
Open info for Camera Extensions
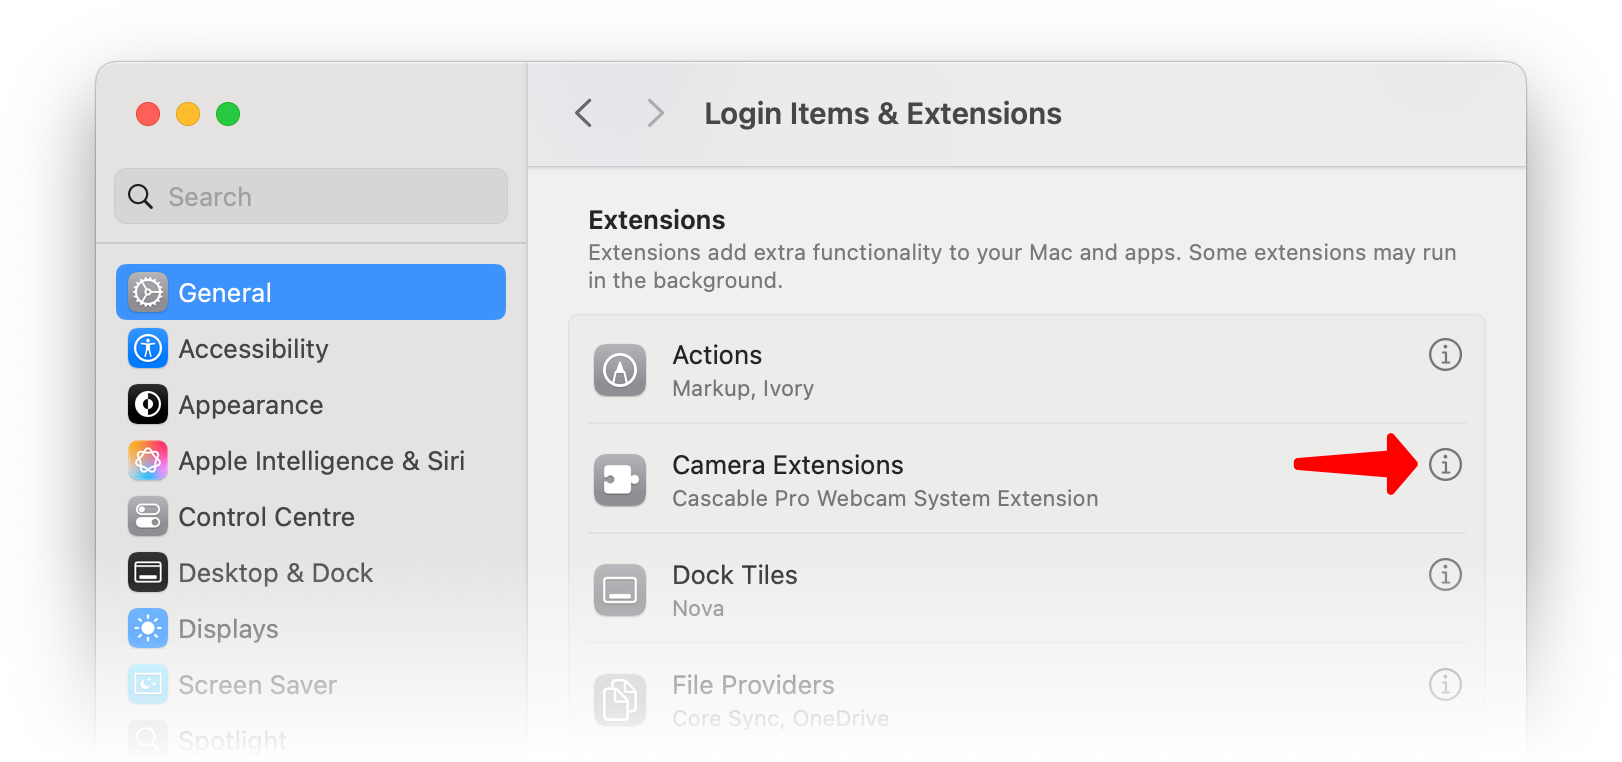(1444, 464)
